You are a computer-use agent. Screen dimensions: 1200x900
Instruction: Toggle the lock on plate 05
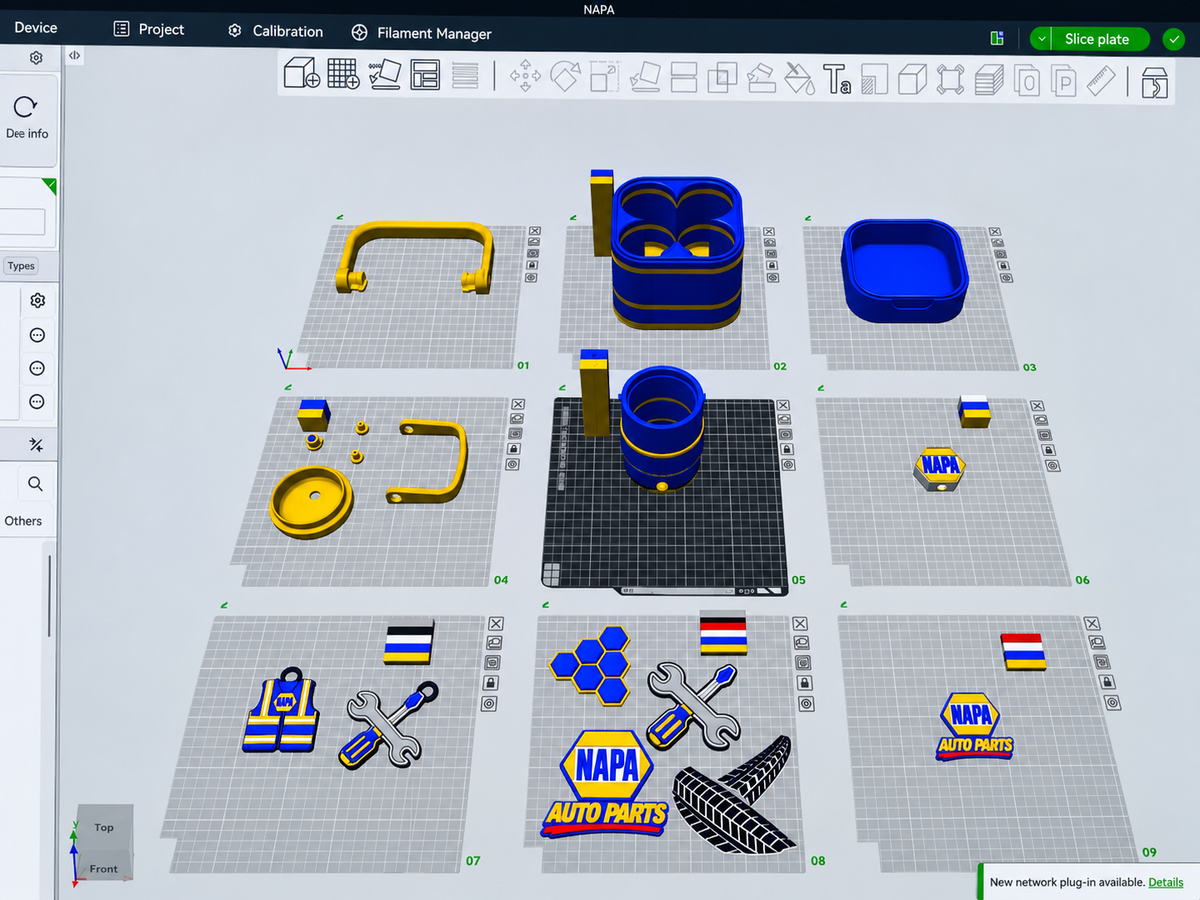tap(788, 450)
